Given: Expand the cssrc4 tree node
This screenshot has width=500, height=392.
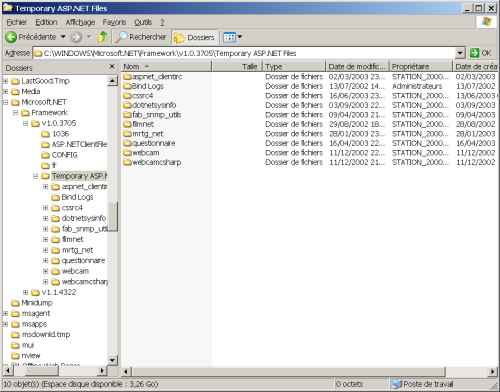Looking at the screenshot, I should (46, 208).
